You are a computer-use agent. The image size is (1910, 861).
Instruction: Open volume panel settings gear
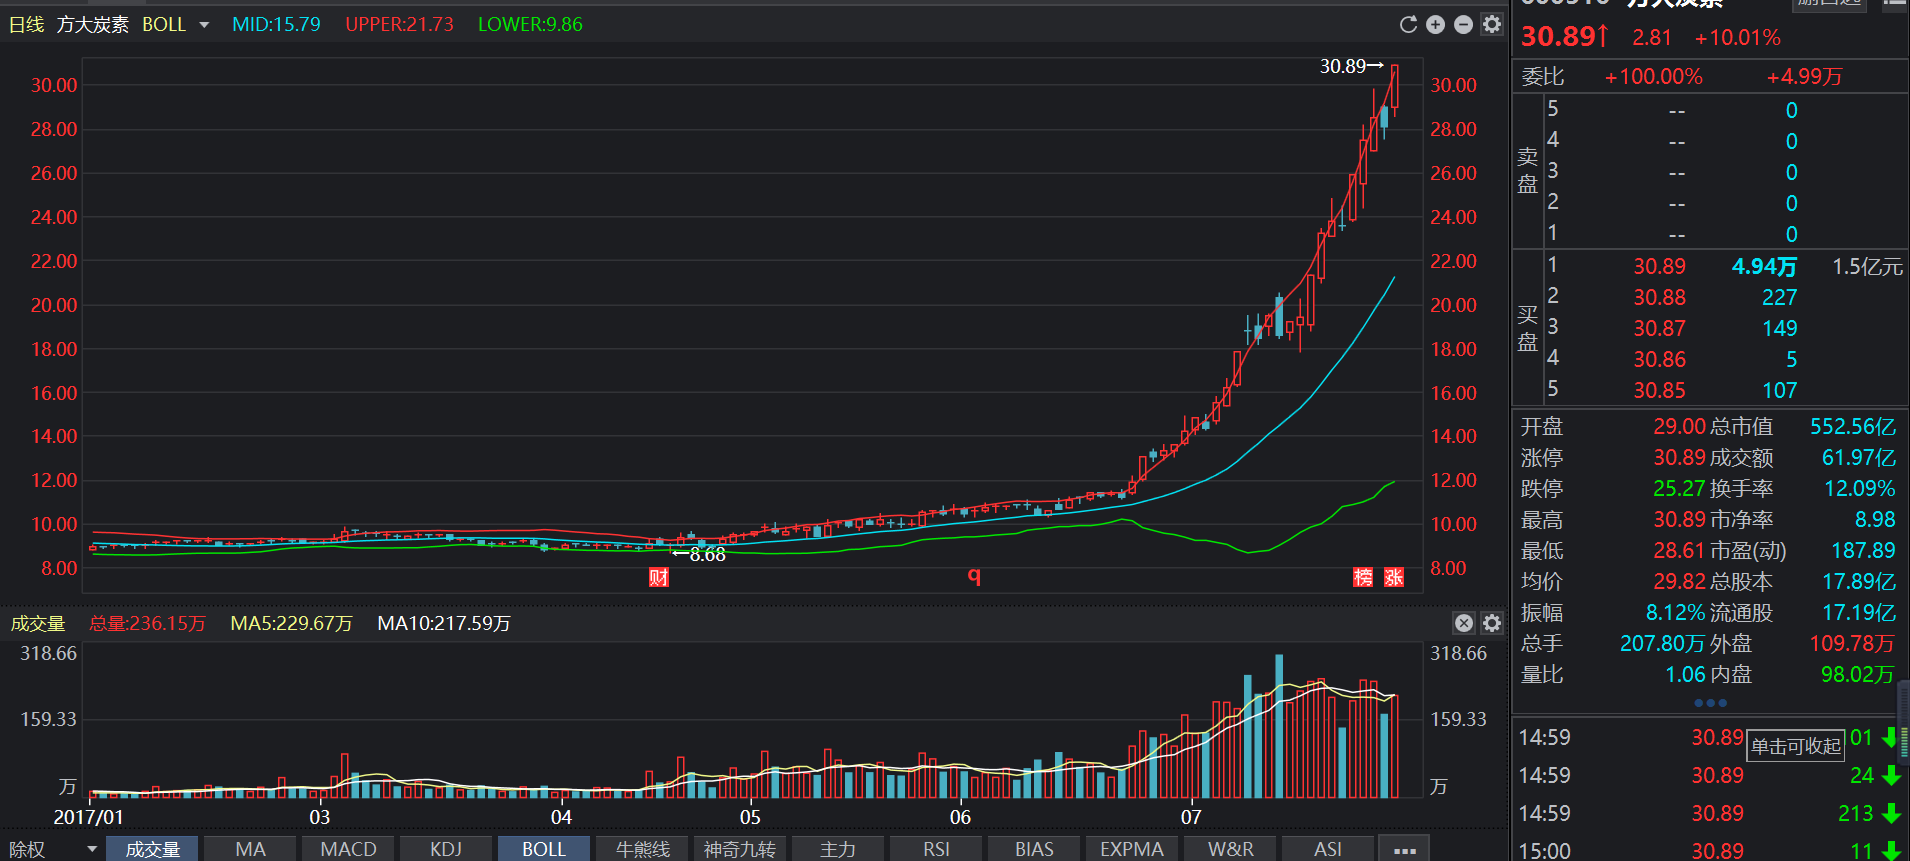1492,623
